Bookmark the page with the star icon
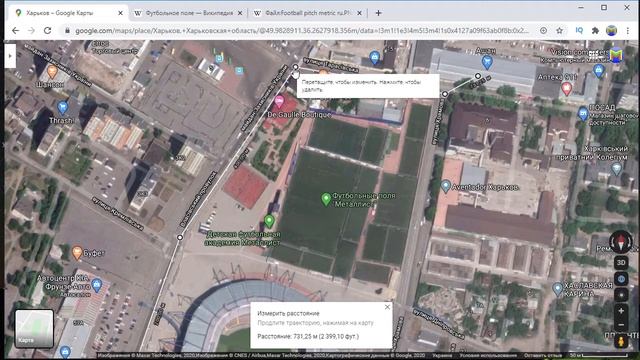 coord(560,31)
